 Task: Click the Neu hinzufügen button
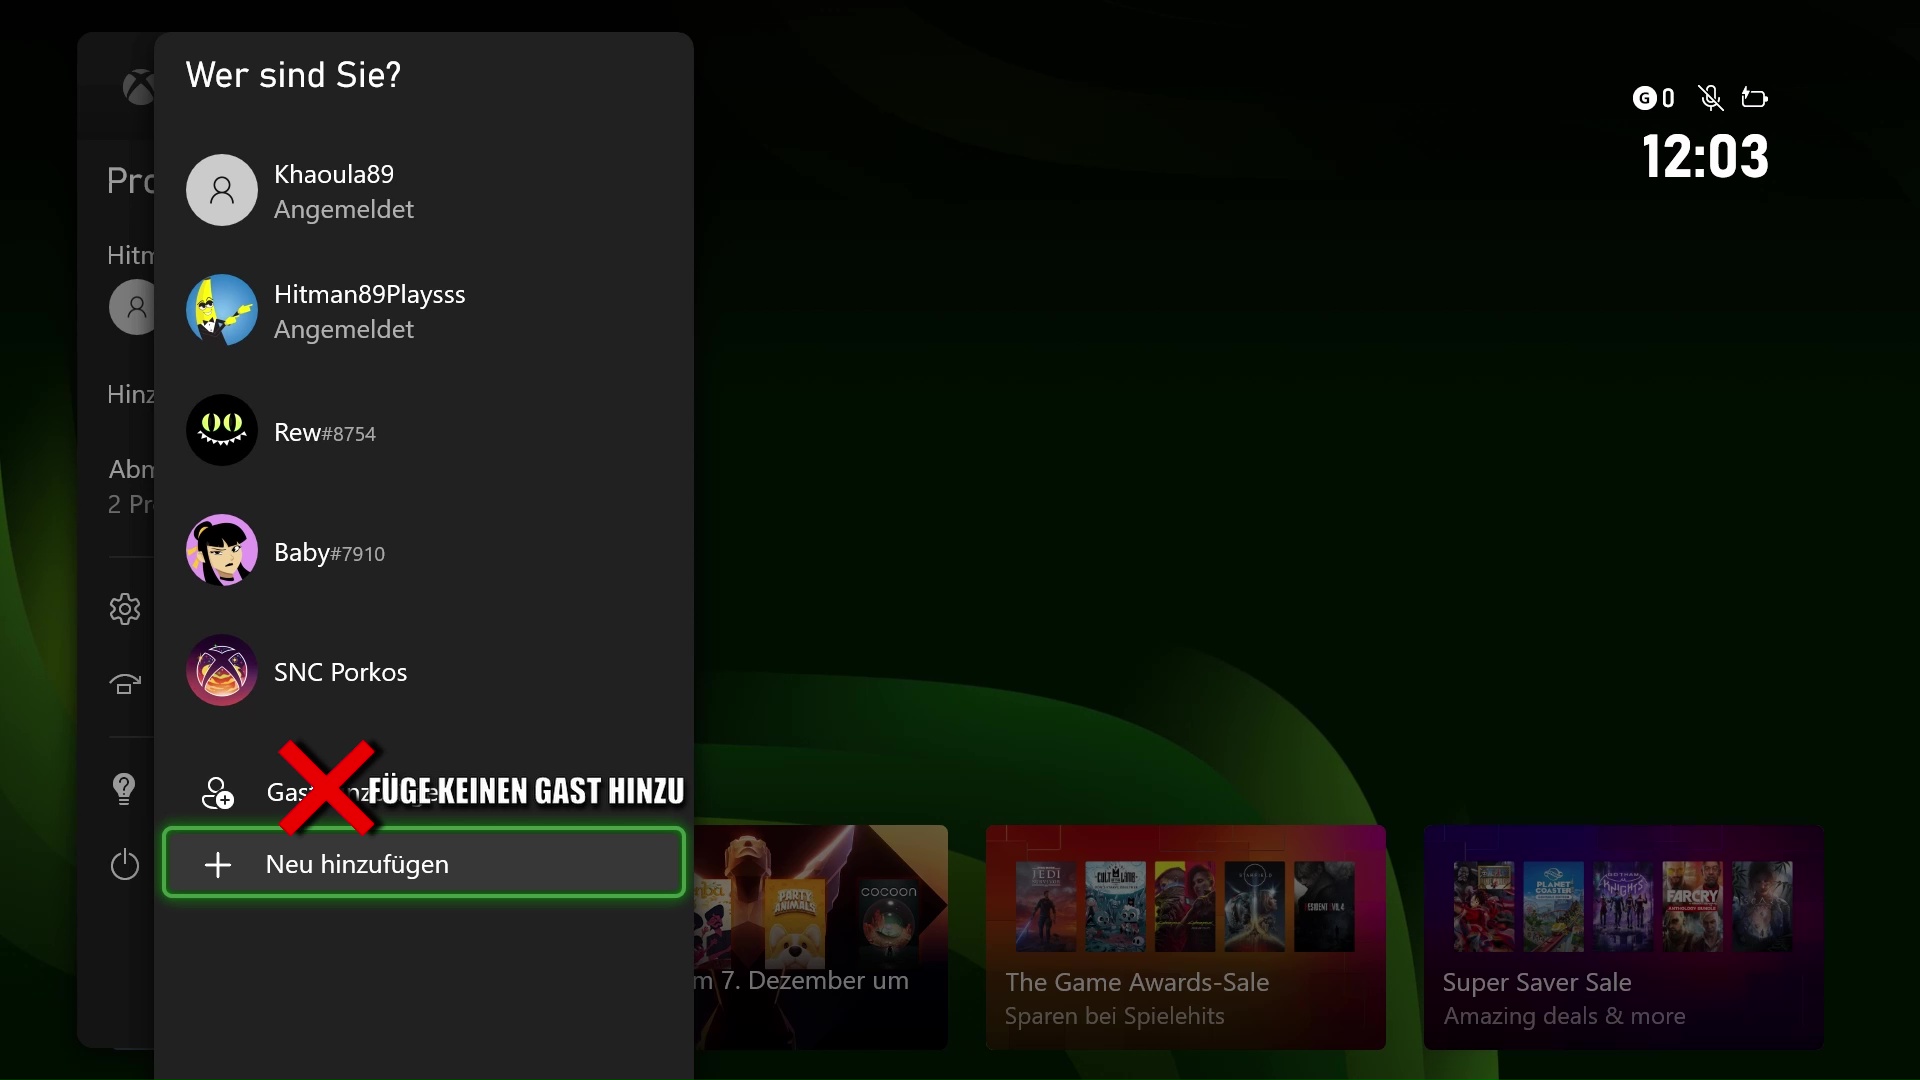tap(424, 863)
